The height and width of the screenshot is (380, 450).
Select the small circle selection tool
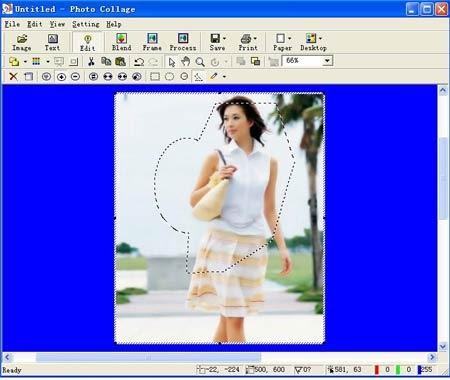[184, 77]
